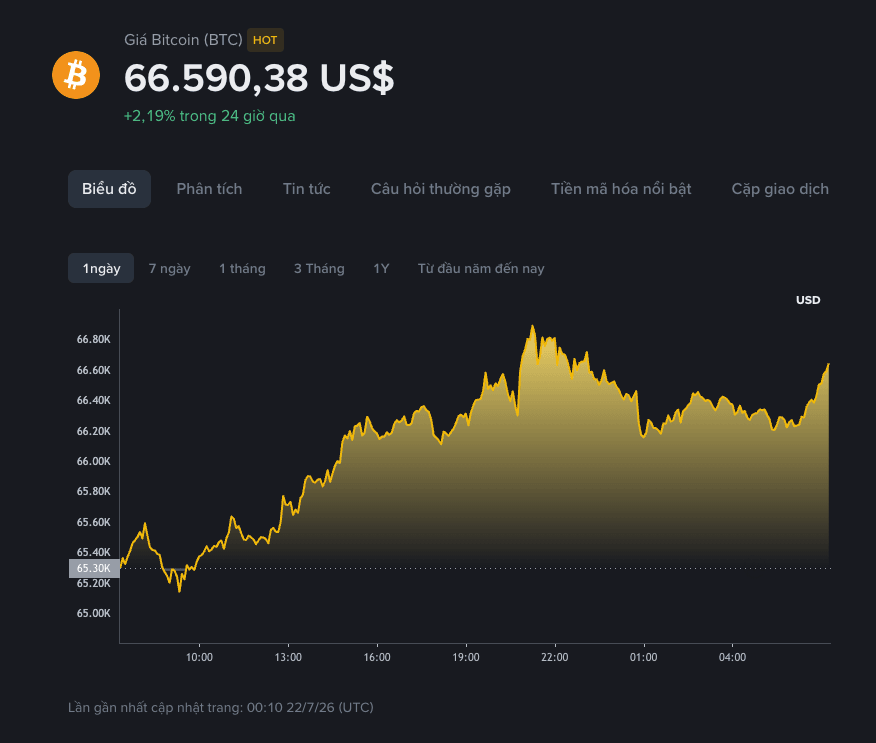Open the Biểu đồ tab
Screen dimensions: 876x743
pyautogui.click(x=109, y=189)
